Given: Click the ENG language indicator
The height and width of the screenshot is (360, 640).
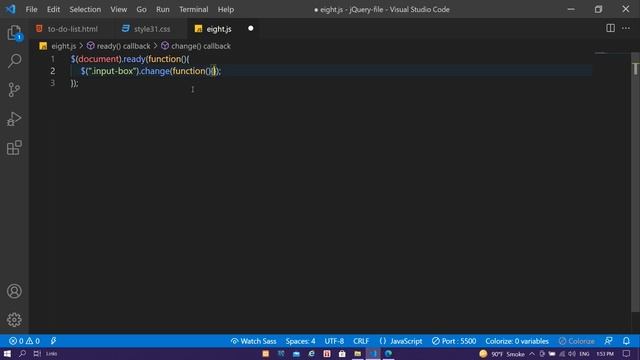Looking at the screenshot, I should click(584, 353).
